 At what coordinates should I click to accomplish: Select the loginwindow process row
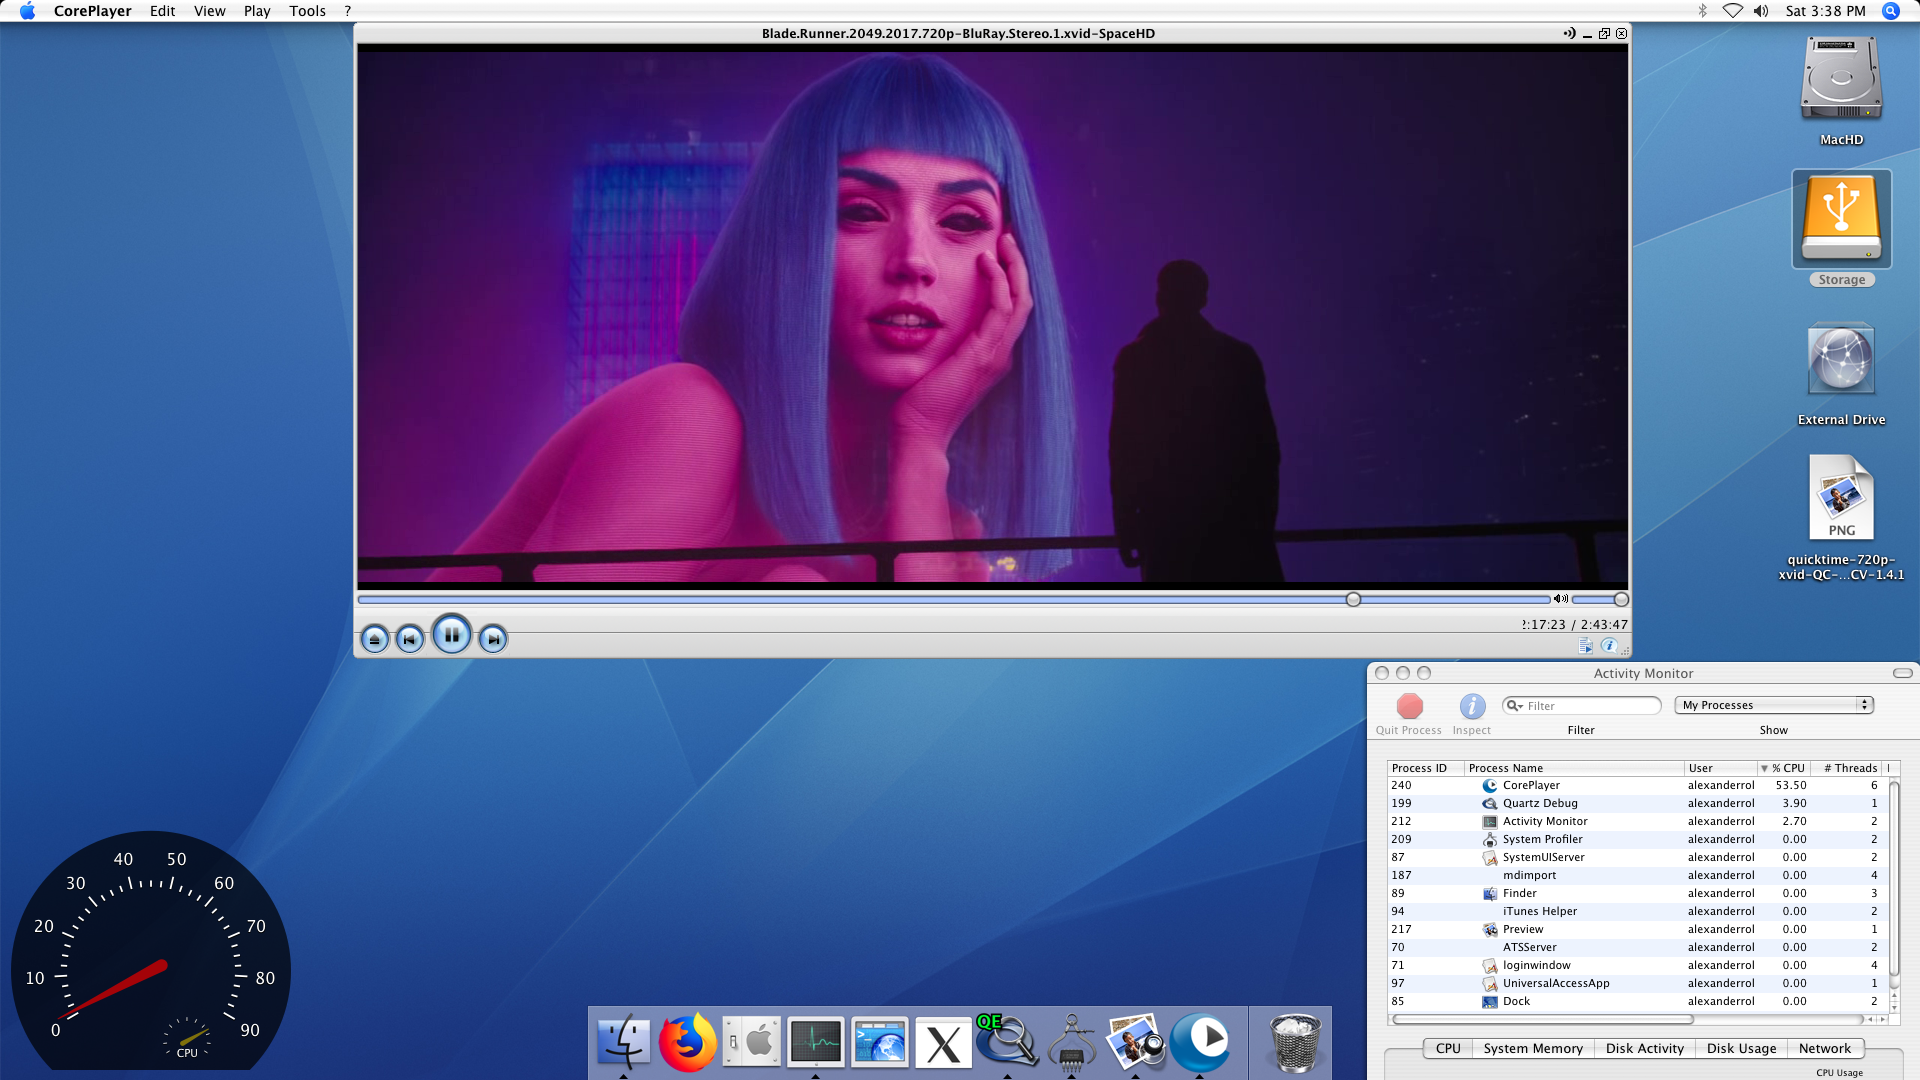click(x=1637, y=965)
